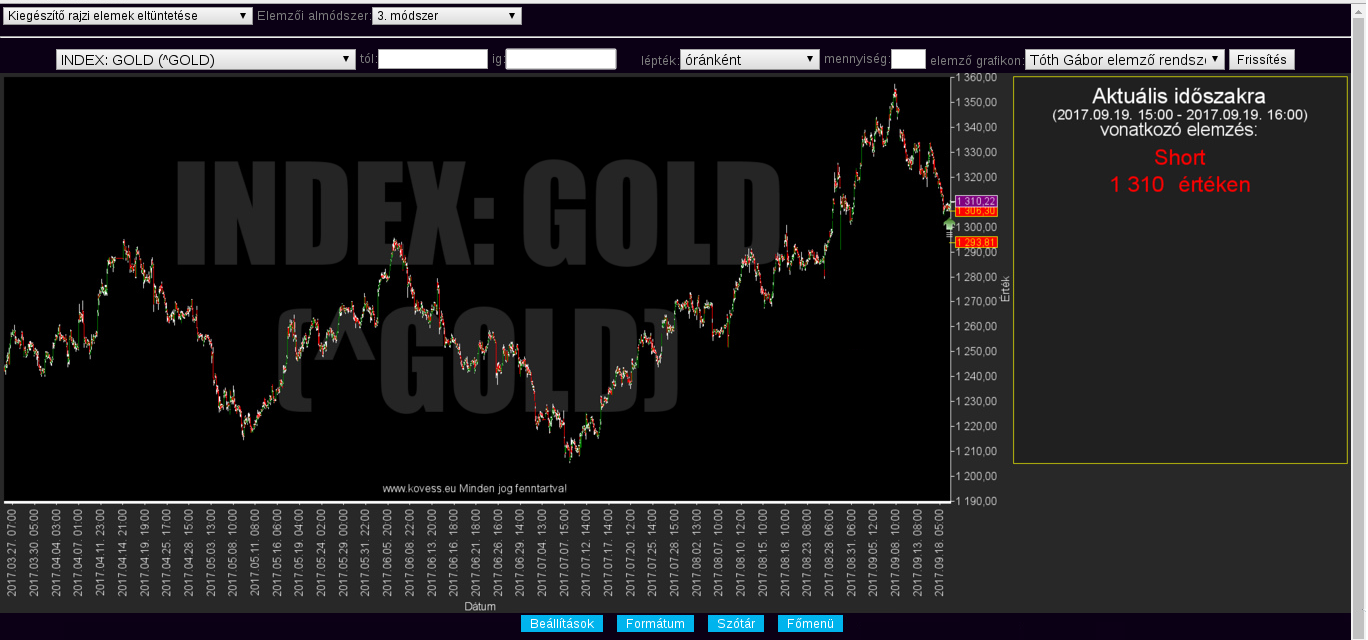Go to the Formátum menu item
1368x640 pixels.
[x=655, y=624]
